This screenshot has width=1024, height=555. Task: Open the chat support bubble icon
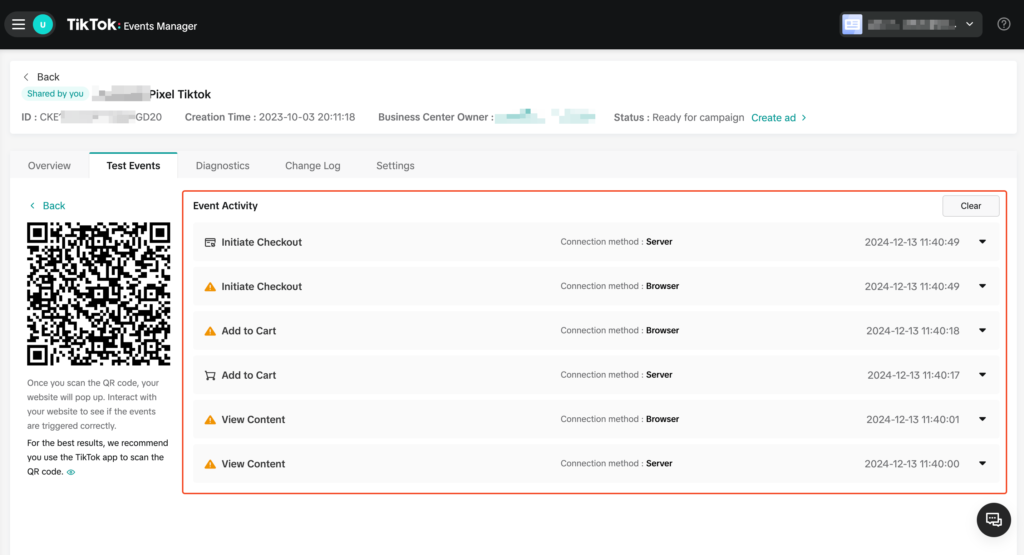tap(993, 520)
